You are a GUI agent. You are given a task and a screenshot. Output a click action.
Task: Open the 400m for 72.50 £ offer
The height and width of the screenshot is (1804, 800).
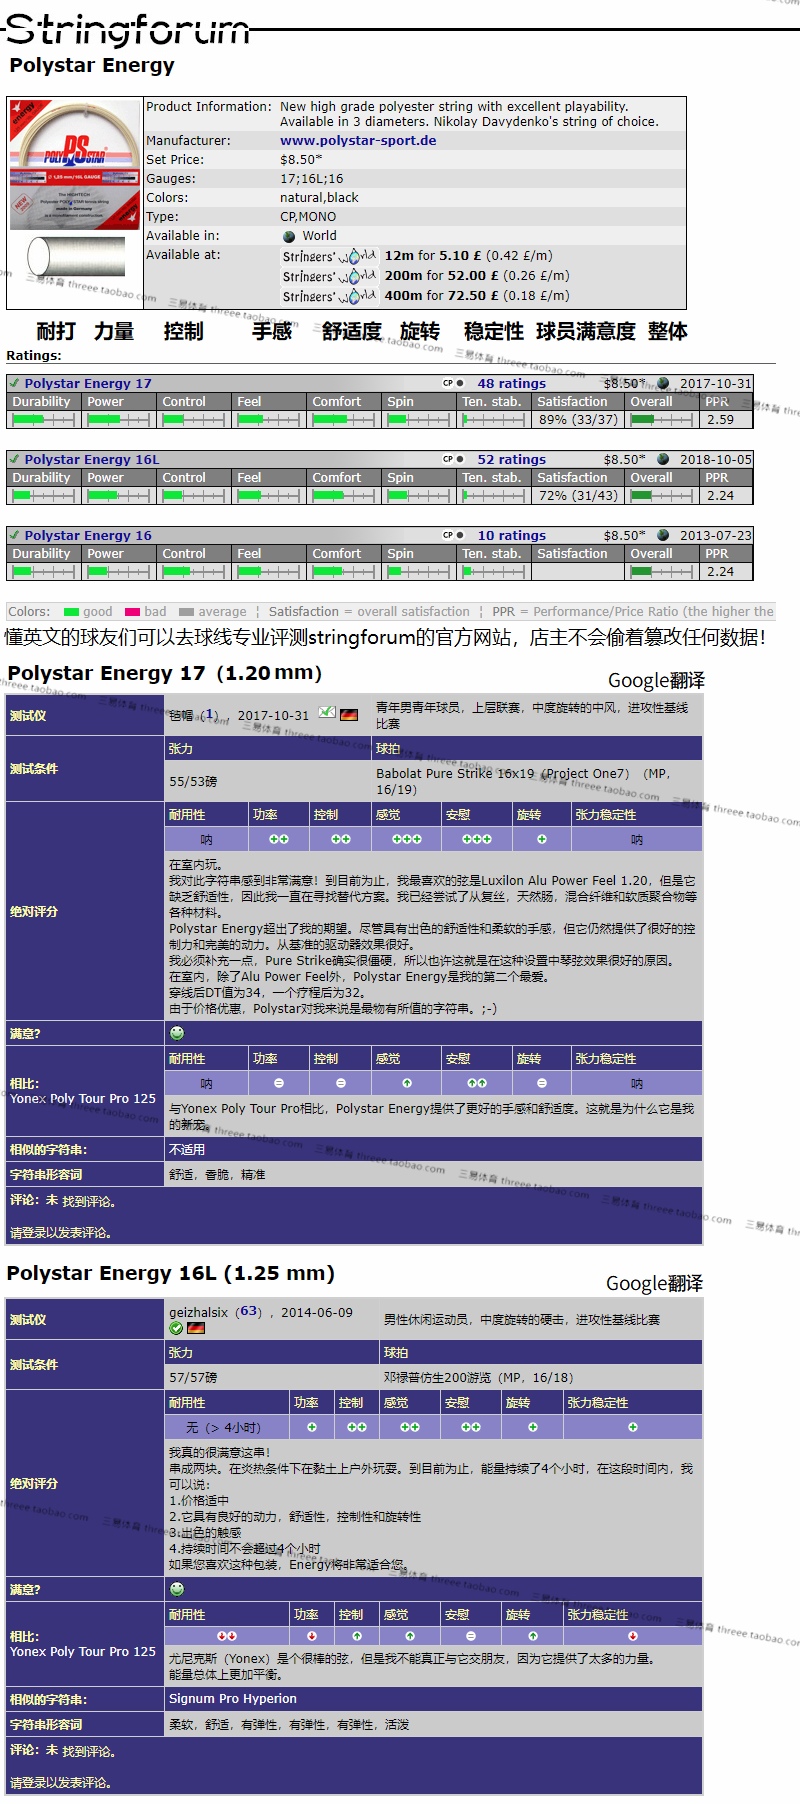pyautogui.click(x=477, y=296)
